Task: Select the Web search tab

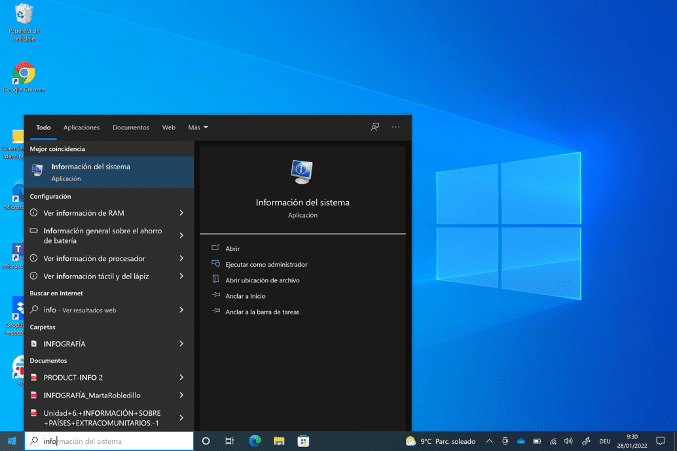Action: [169, 128]
